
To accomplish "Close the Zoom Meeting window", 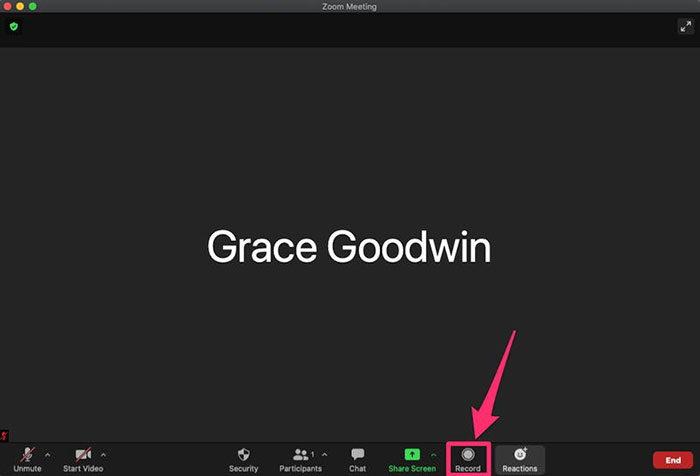I will [7, 6].
